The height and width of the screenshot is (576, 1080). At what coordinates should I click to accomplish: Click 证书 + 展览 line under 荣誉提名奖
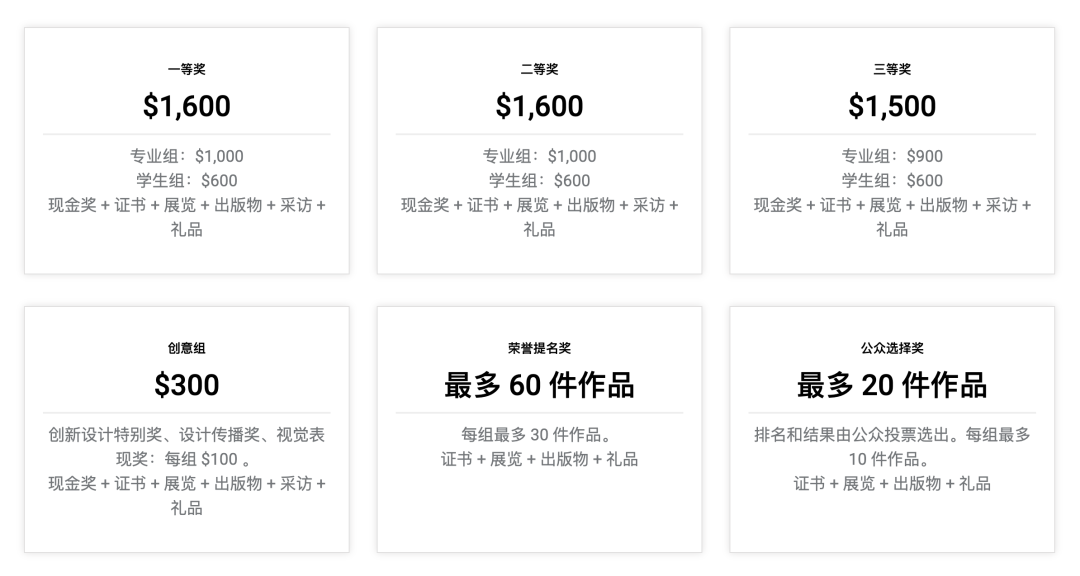(x=539, y=459)
